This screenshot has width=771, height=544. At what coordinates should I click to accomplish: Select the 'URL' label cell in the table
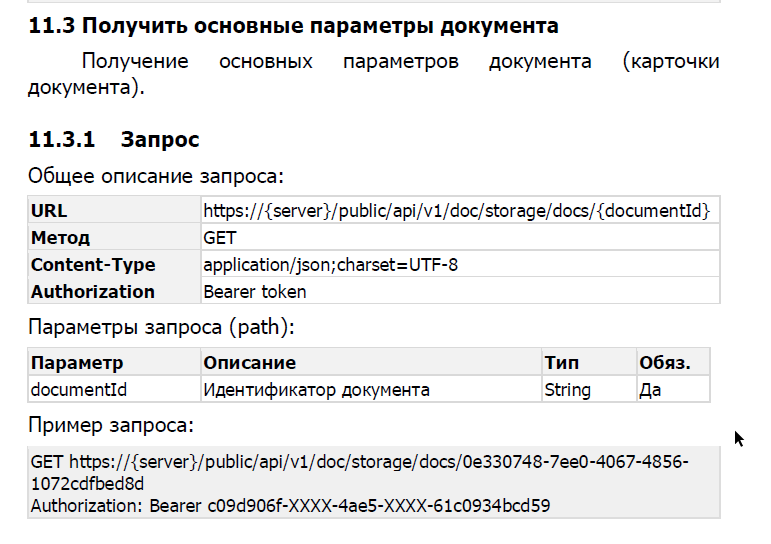(x=50, y=211)
